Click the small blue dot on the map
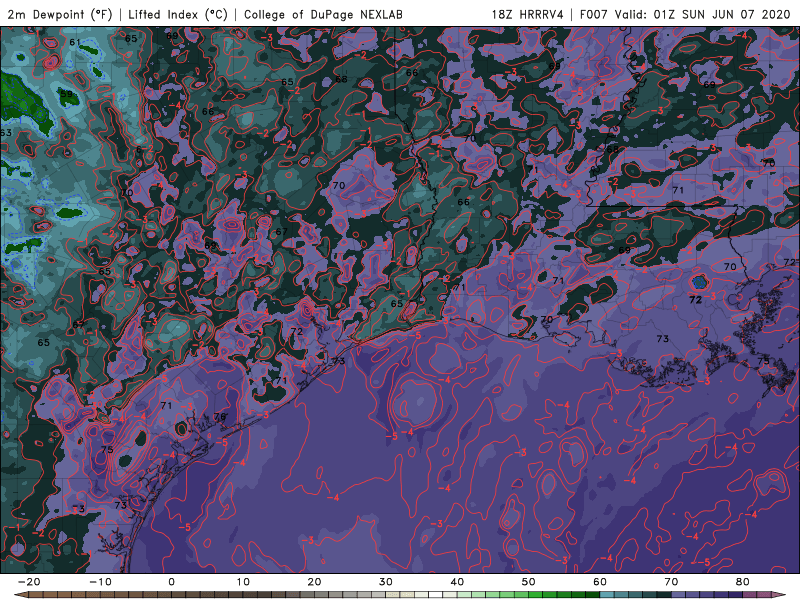Viewport: 800px width, 600px height. click(699, 282)
